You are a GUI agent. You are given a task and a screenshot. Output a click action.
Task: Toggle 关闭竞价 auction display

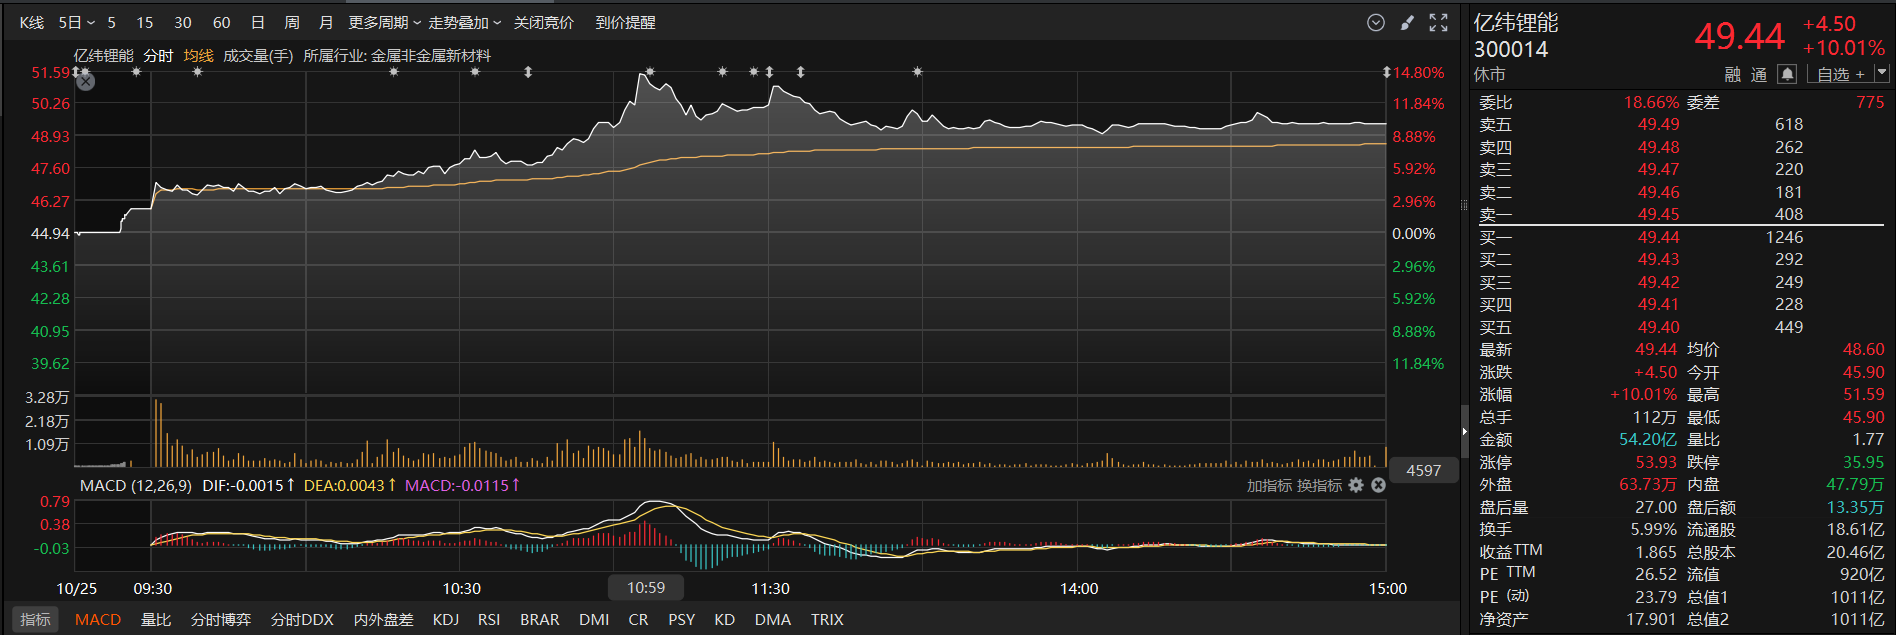(x=543, y=23)
